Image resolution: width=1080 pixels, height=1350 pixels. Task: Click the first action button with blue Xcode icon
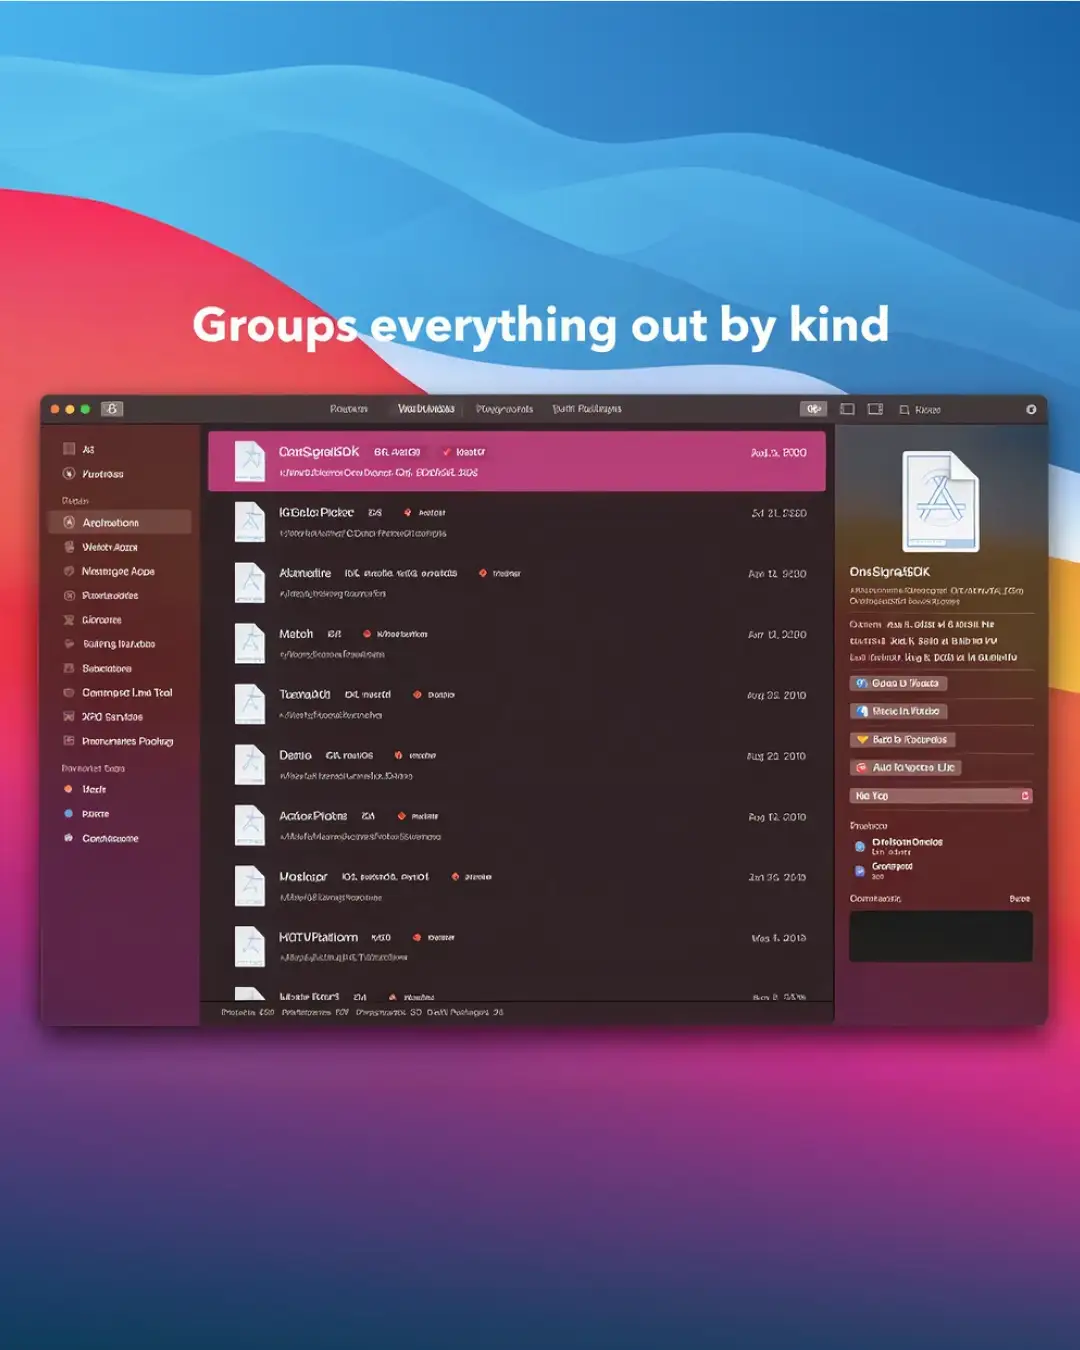[898, 684]
